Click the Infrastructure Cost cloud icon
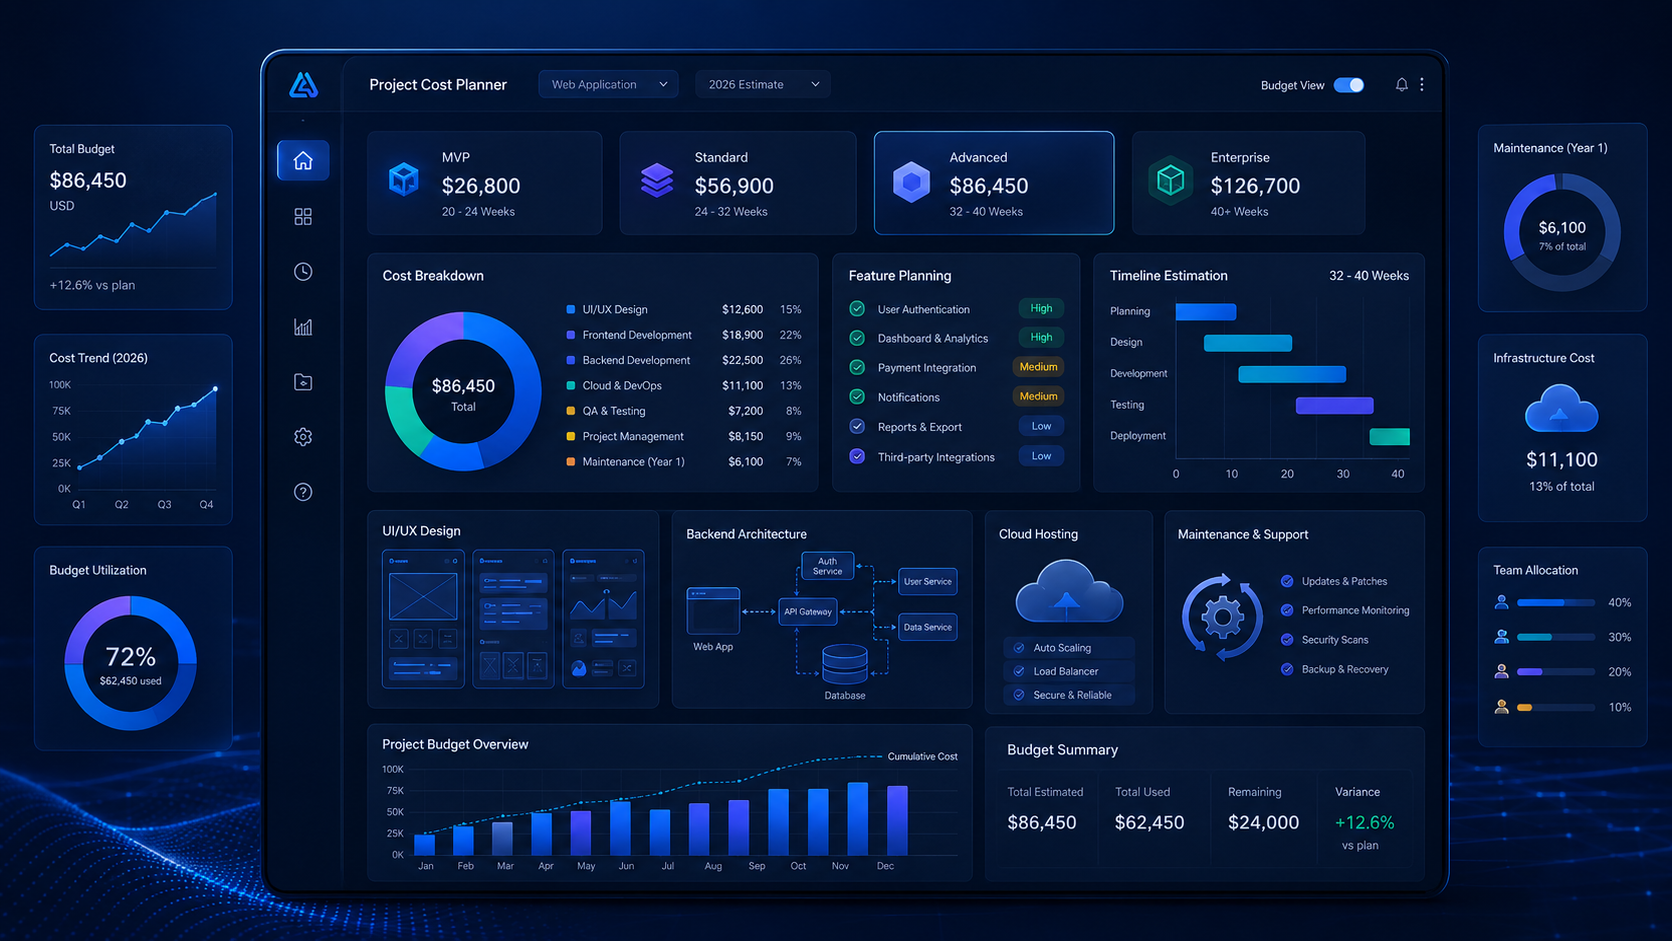This screenshot has width=1672, height=941. pyautogui.click(x=1561, y=410)
